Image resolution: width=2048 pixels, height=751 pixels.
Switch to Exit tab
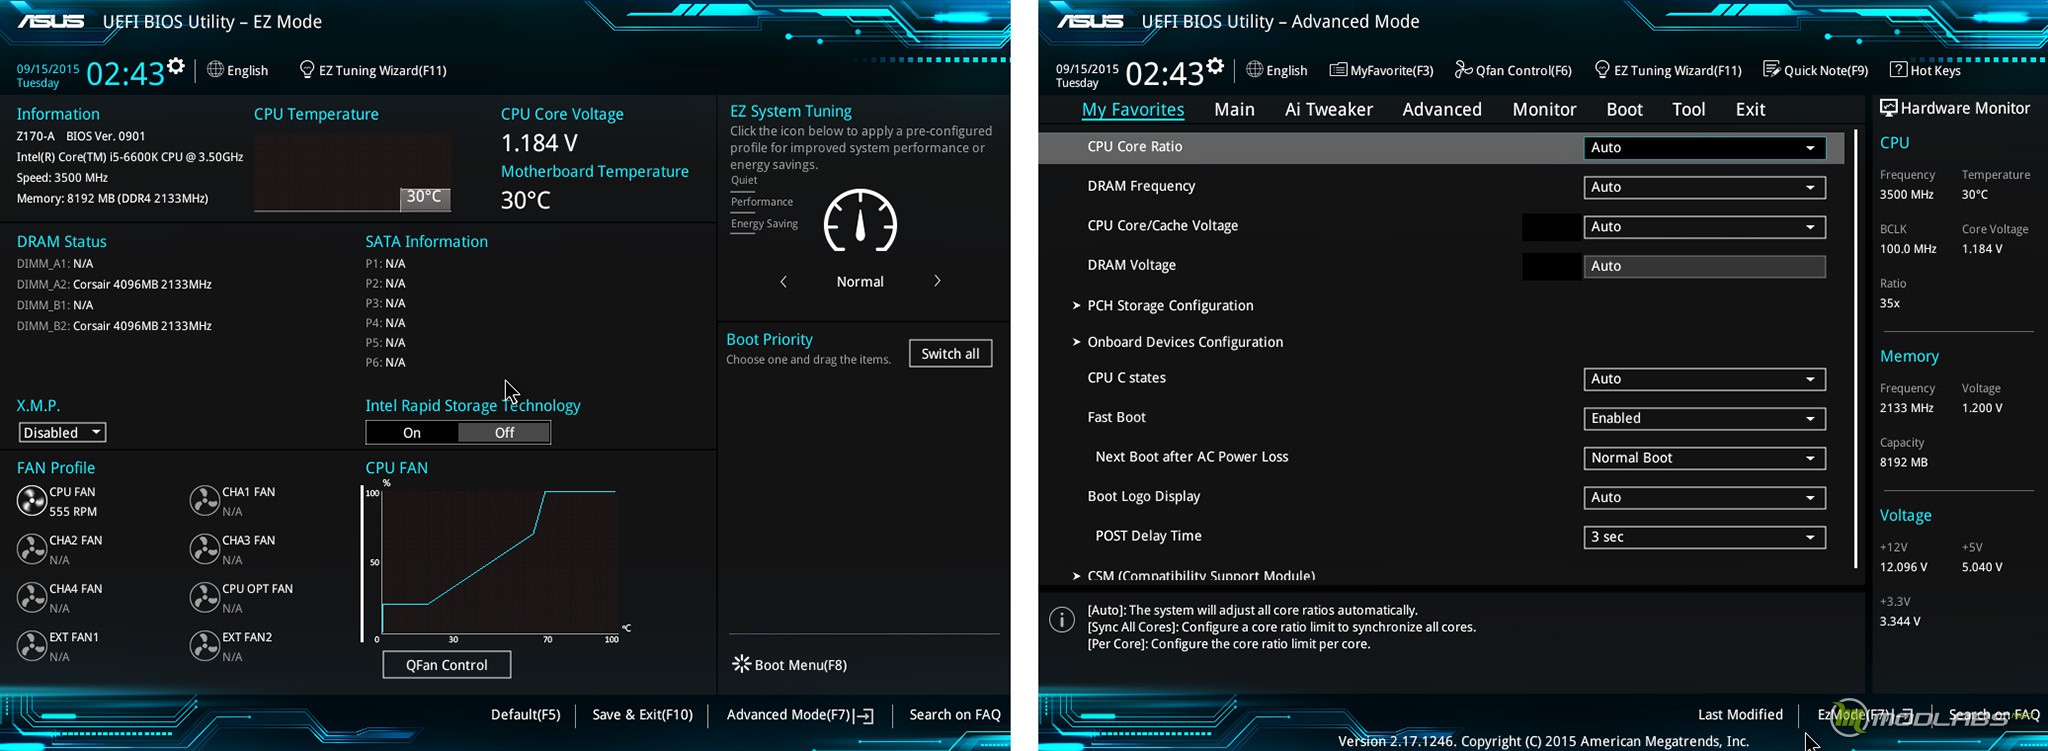[x=1750, y=109]
